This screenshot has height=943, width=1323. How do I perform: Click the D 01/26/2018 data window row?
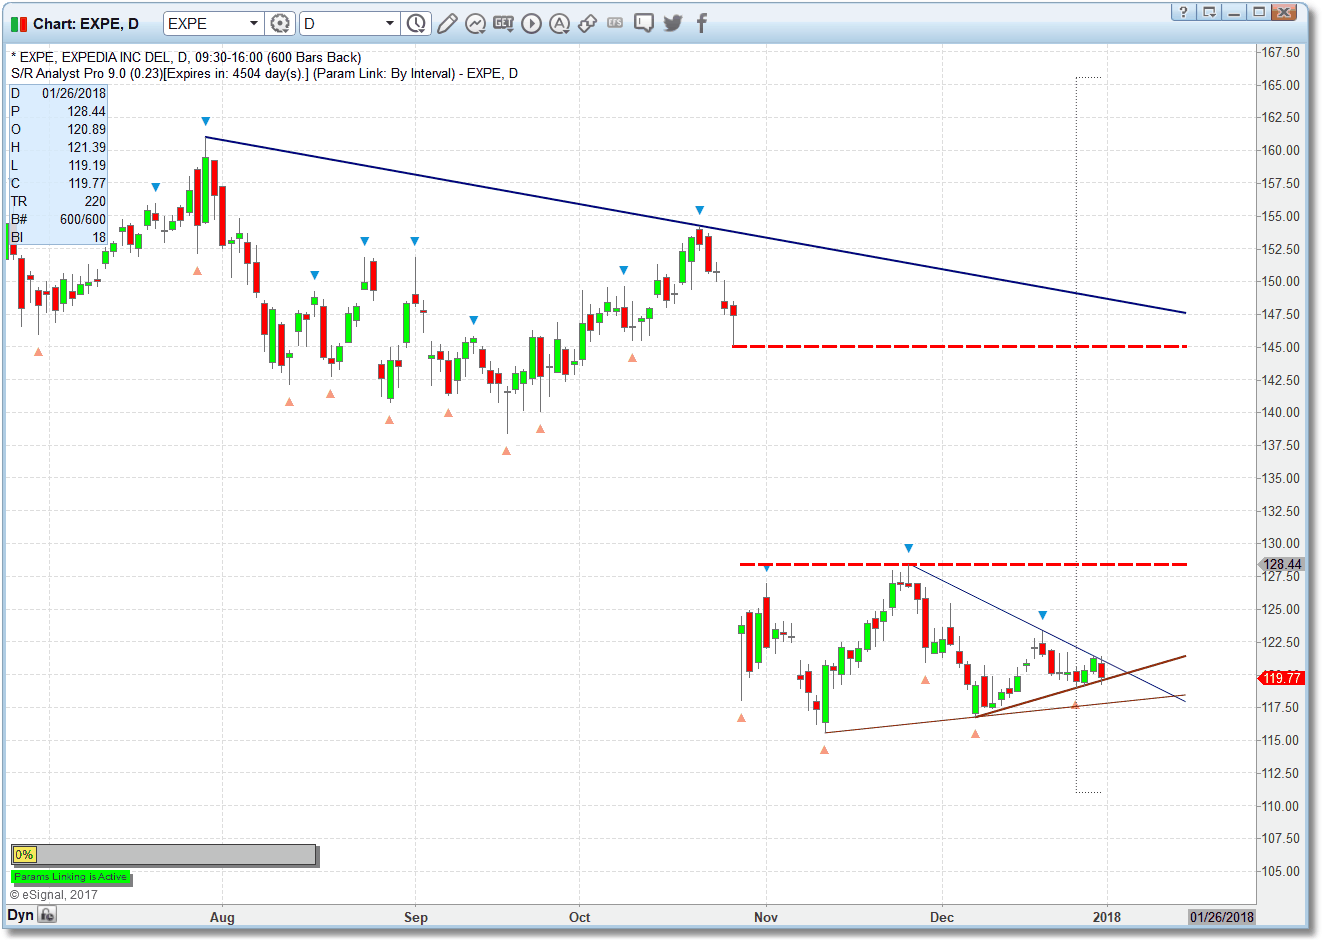58,93
